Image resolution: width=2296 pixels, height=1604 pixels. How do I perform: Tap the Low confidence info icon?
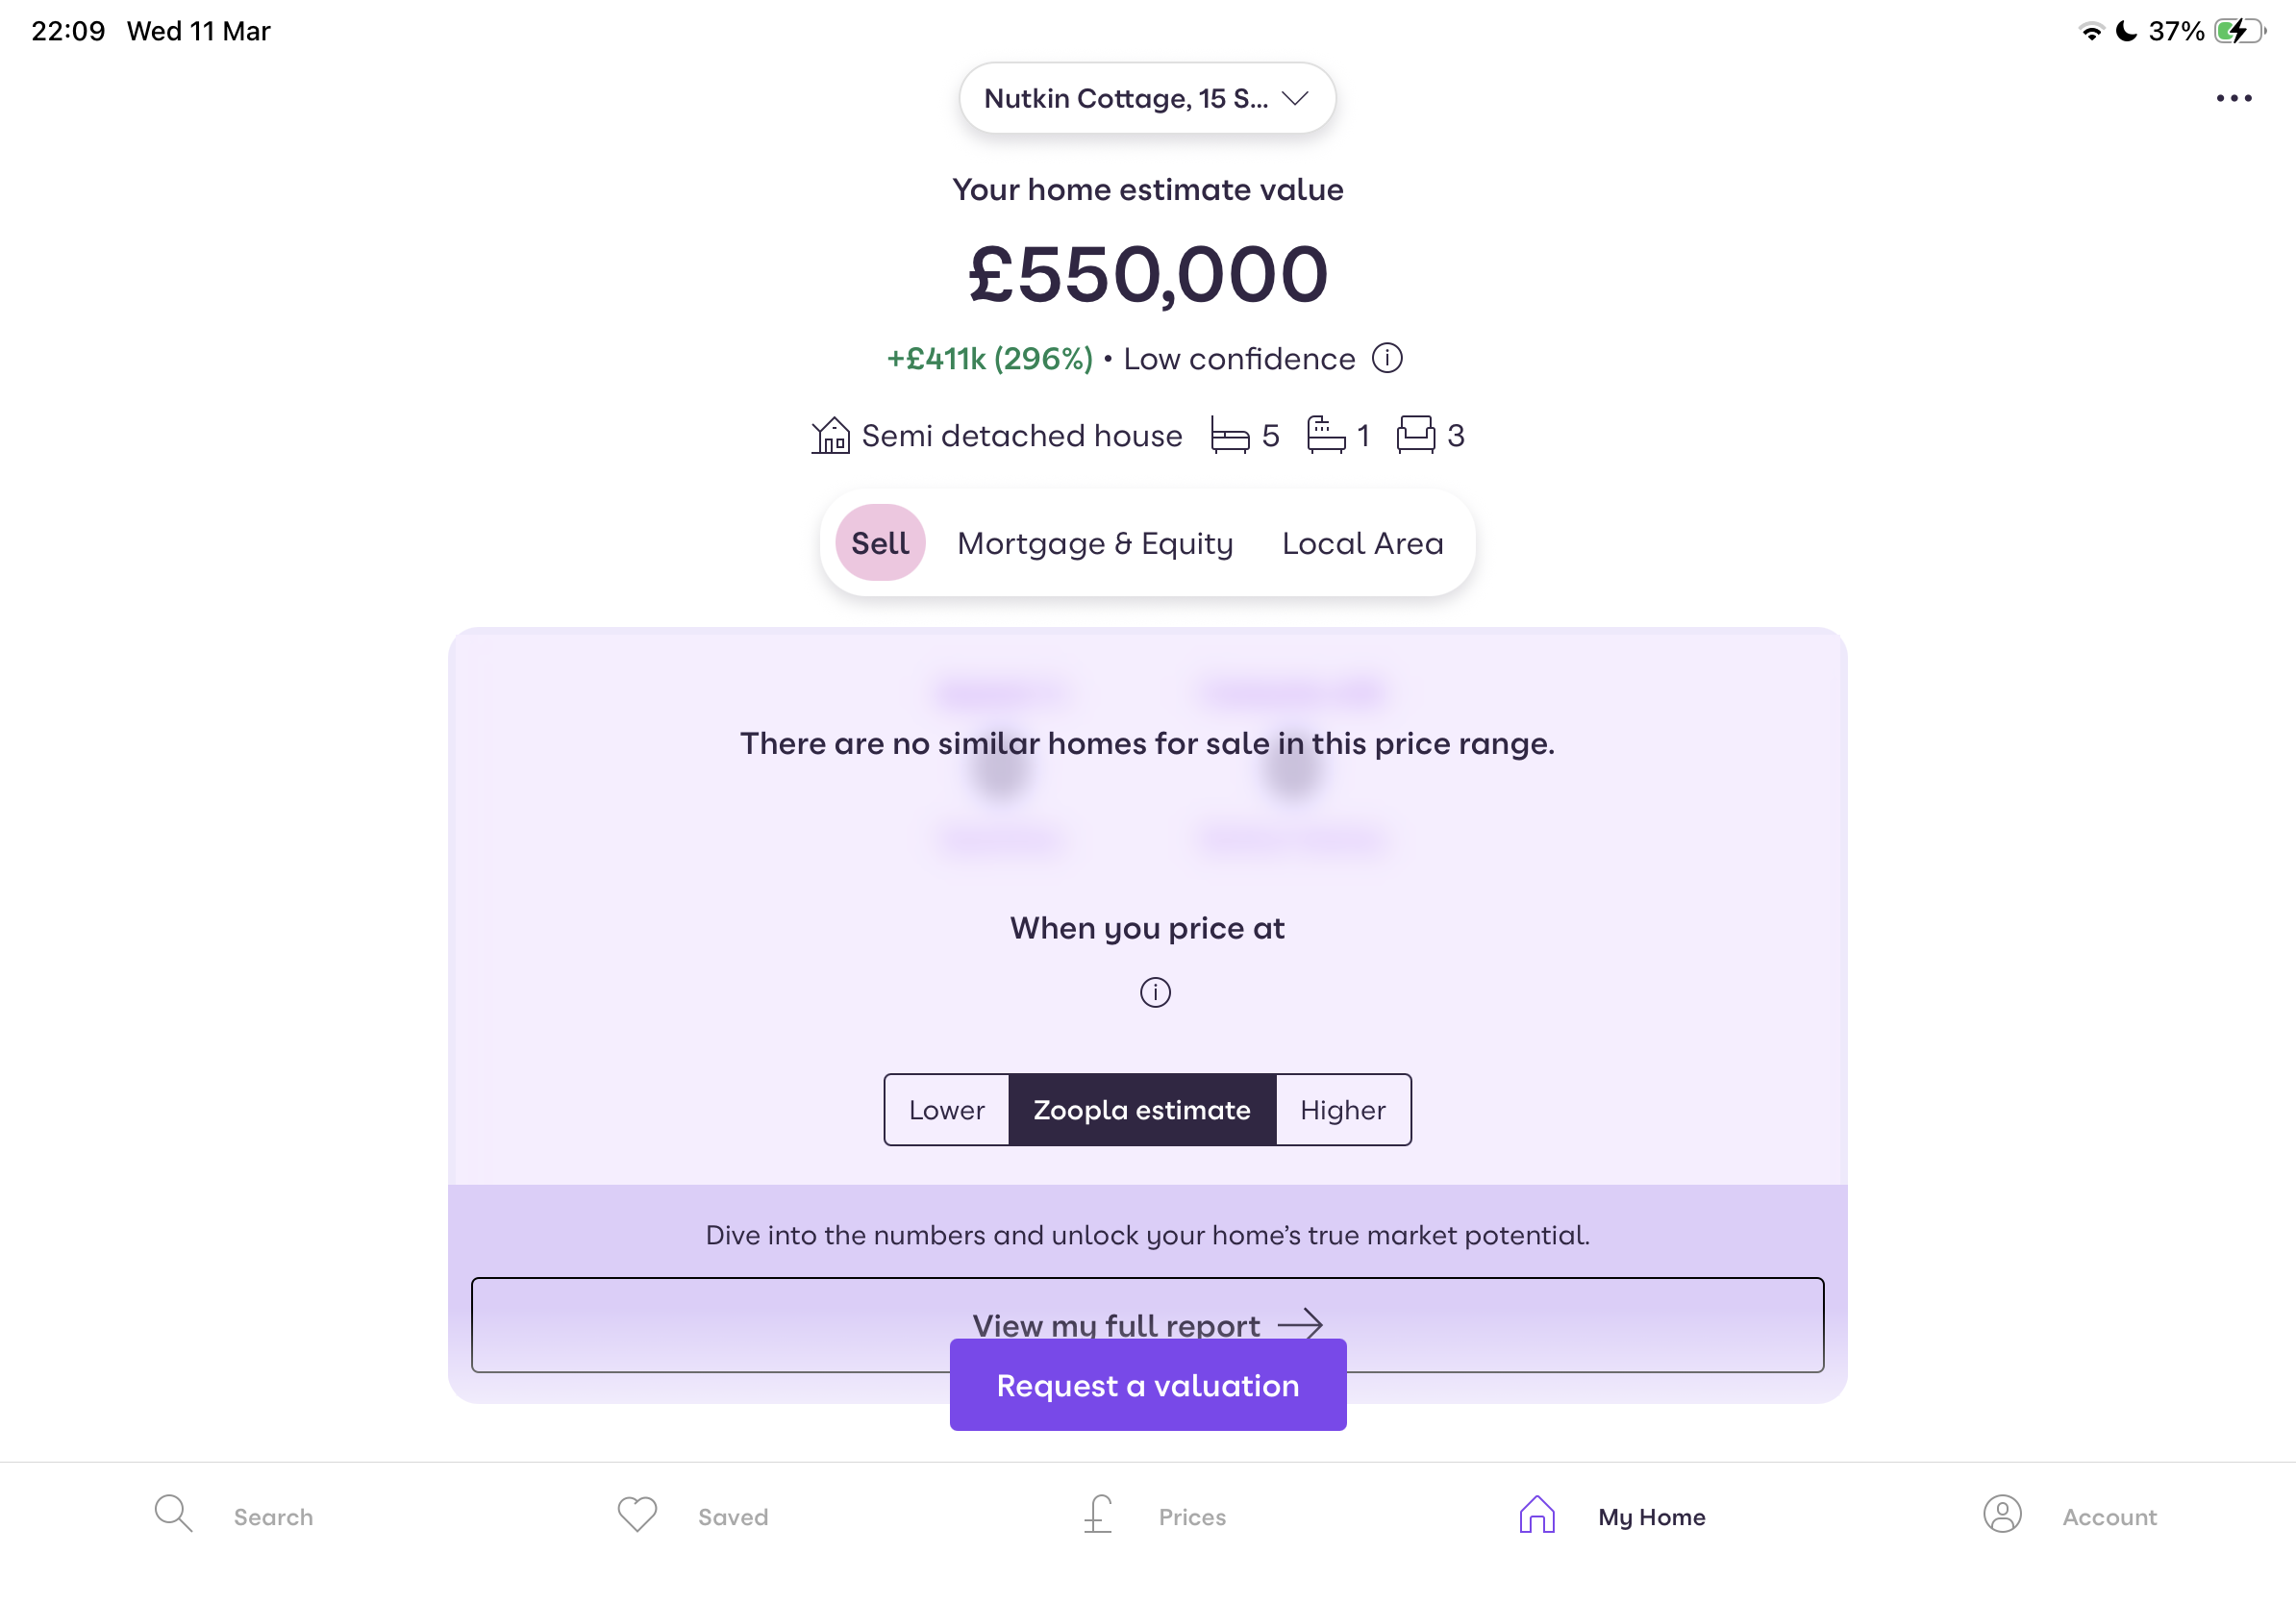pyautogui.click(x=1387, y=358)
